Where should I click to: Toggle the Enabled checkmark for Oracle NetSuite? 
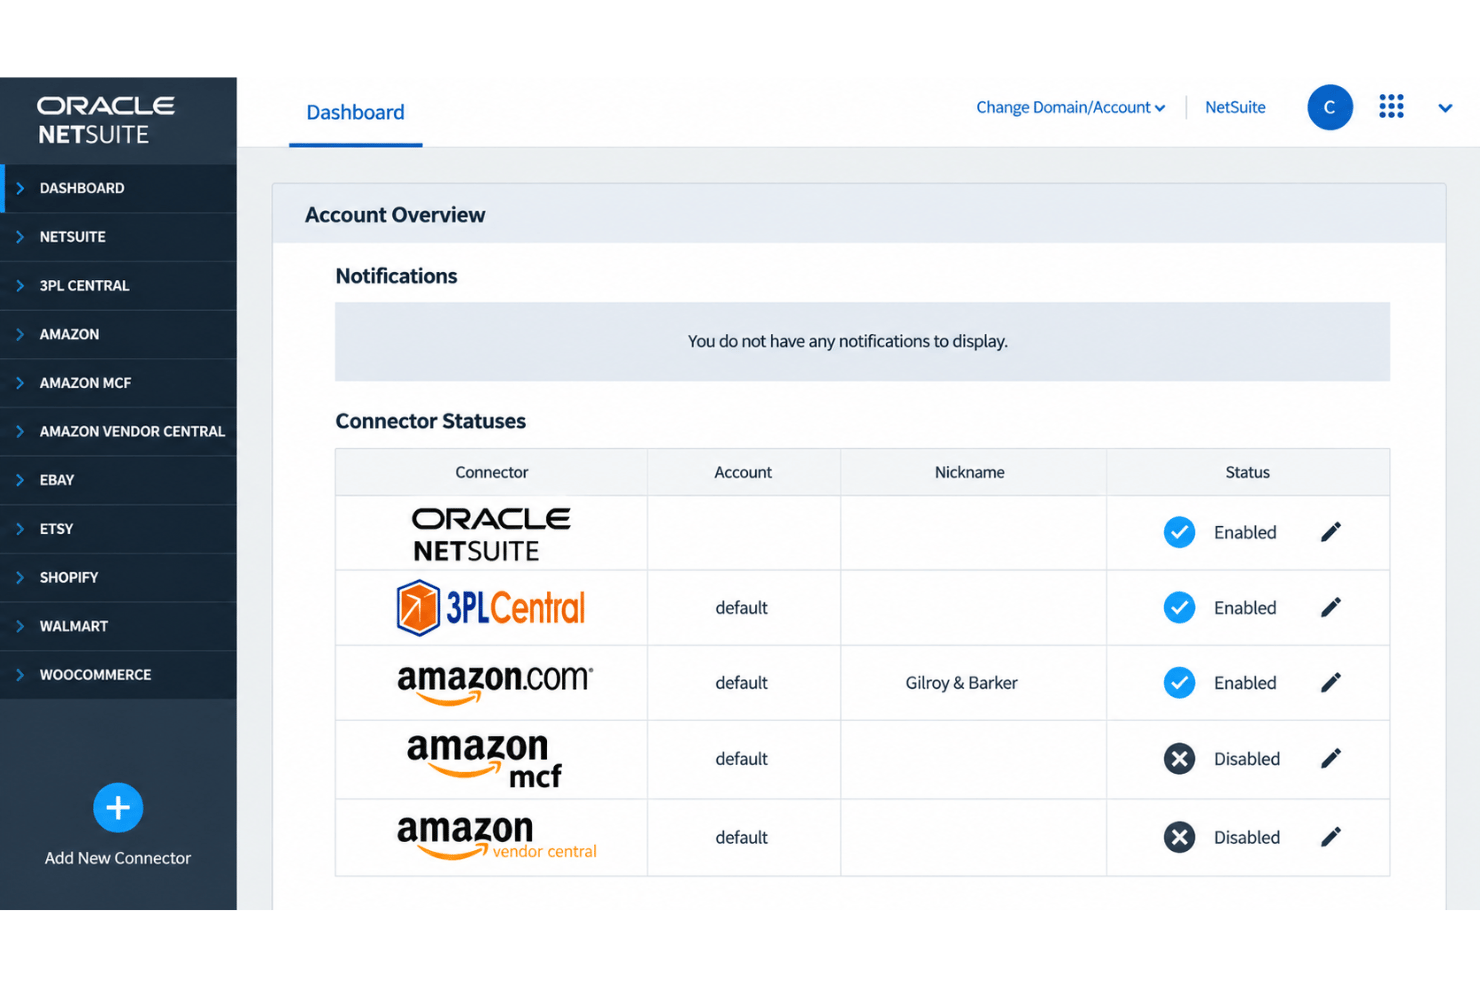[1179, 532]
